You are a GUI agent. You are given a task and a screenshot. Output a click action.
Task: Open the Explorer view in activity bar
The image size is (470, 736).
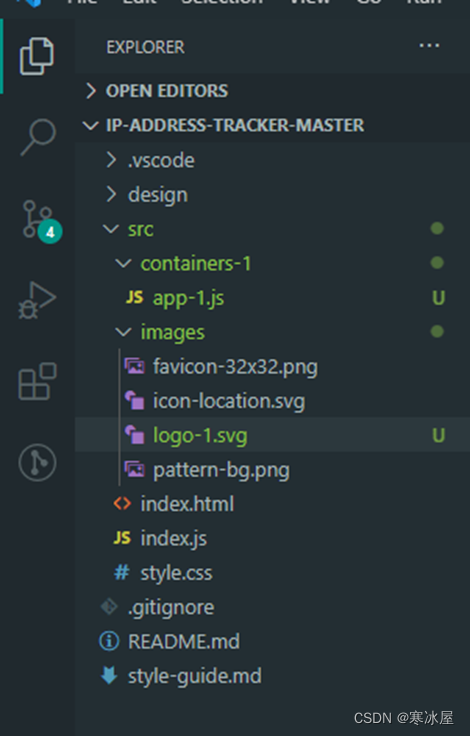click(x=37, y=56)
